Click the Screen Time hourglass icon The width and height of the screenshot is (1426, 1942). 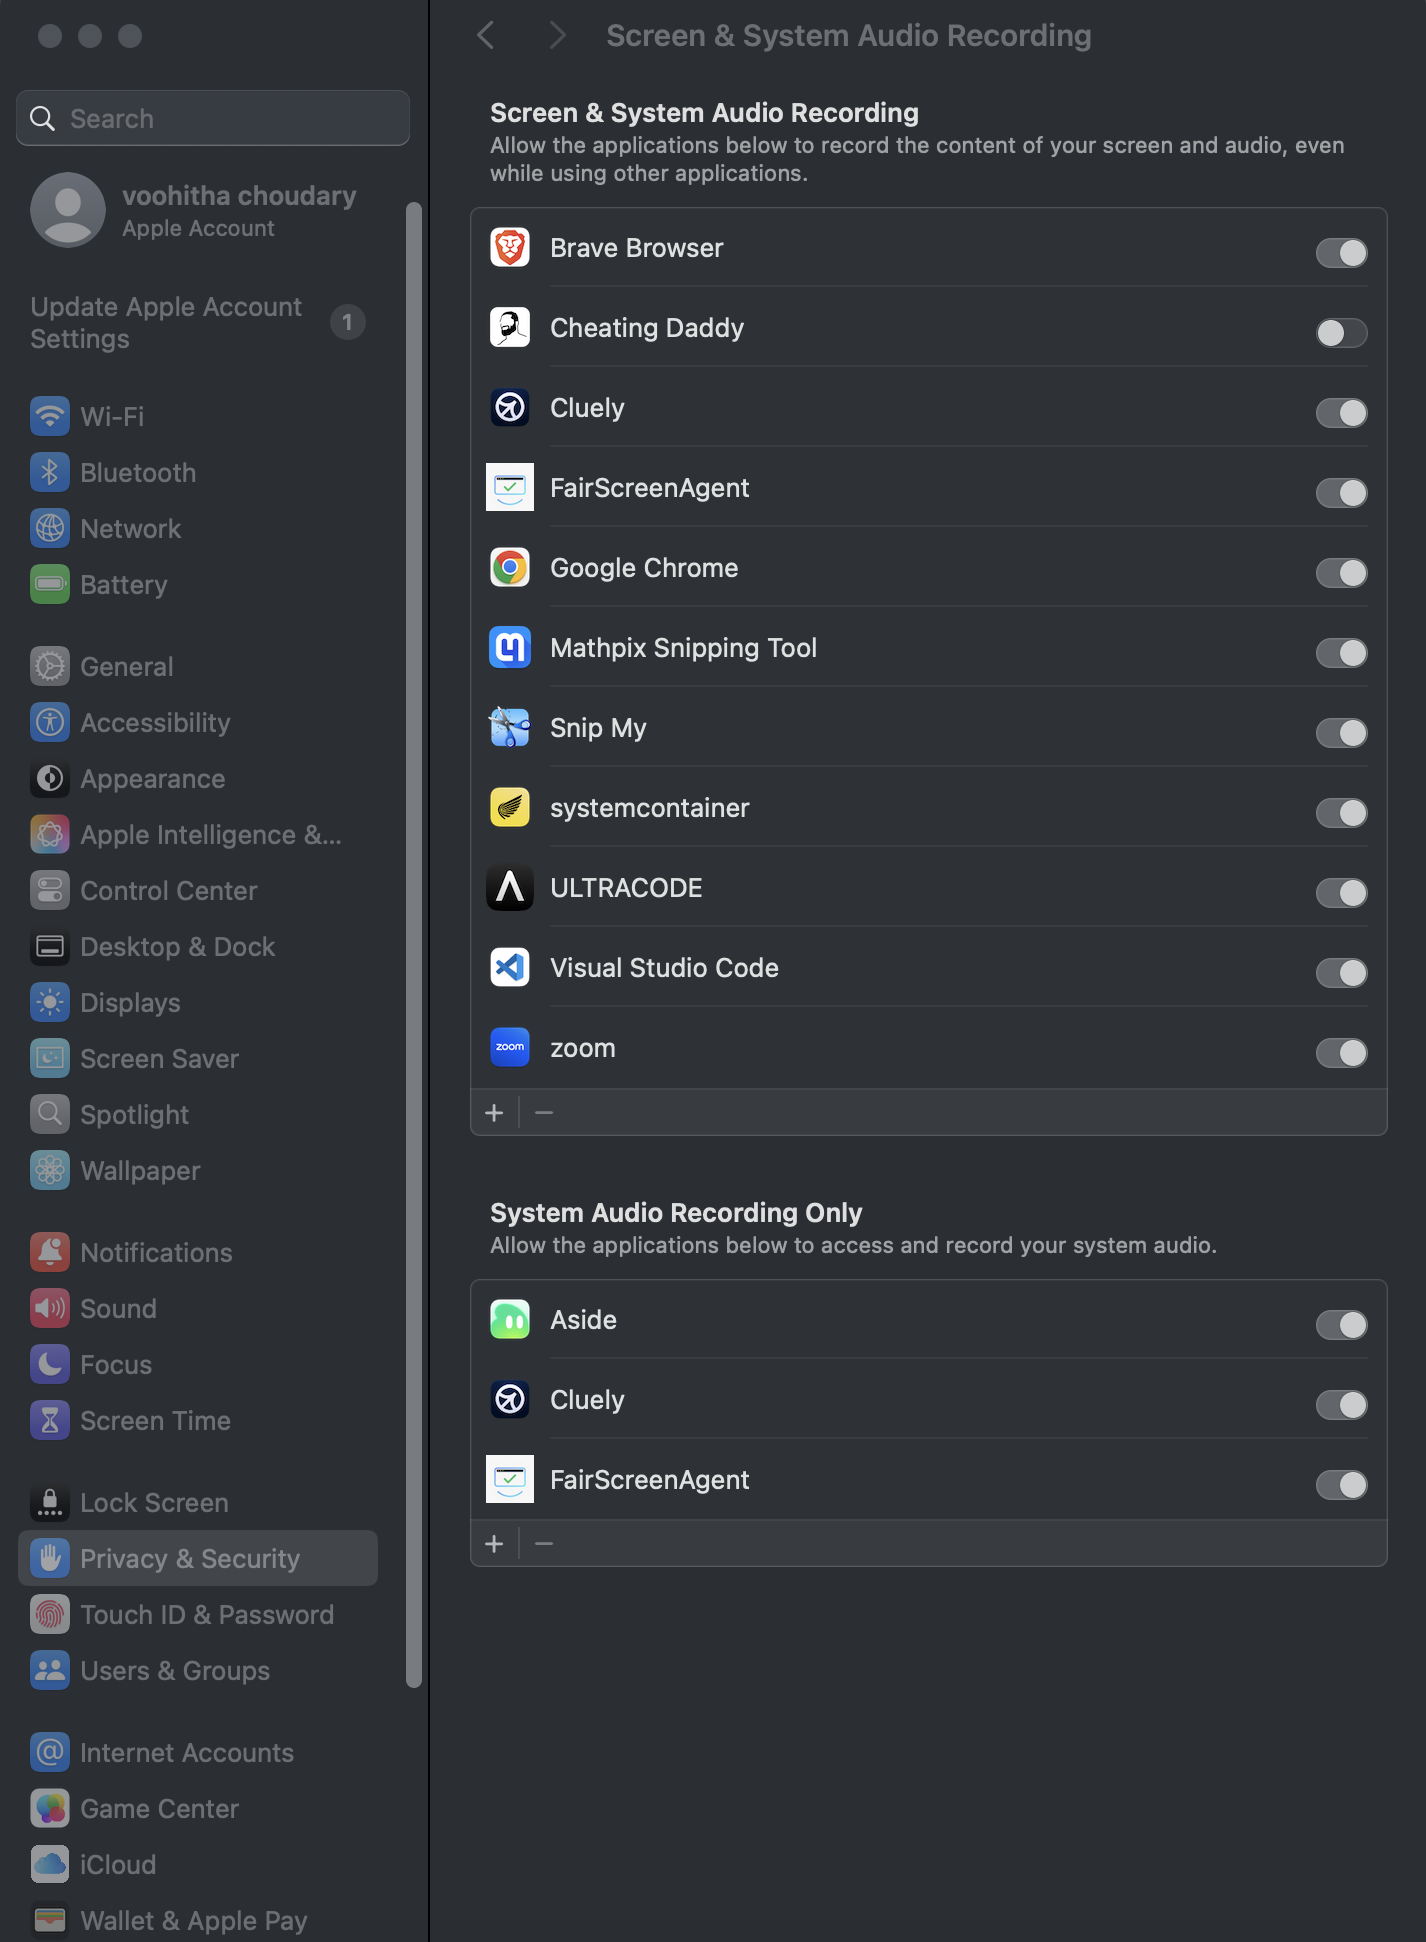tap(50, 1420)
